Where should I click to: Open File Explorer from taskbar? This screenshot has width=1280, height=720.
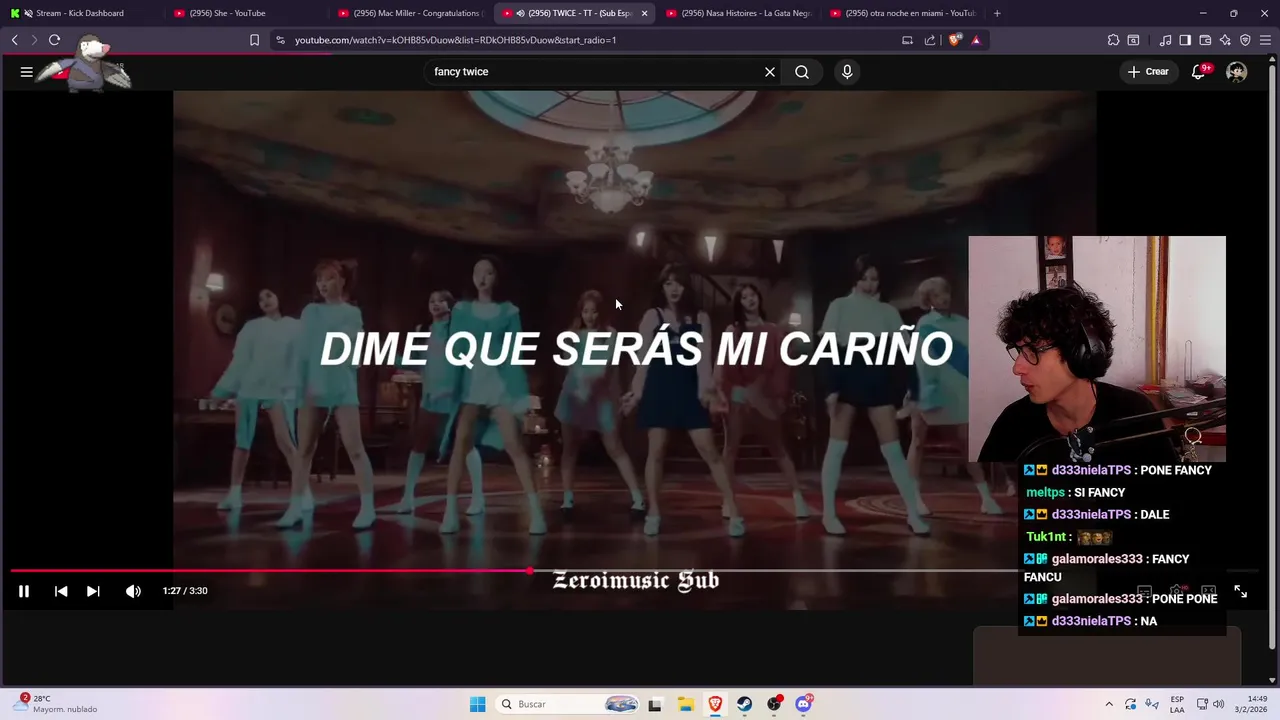[x=686, y=704]
